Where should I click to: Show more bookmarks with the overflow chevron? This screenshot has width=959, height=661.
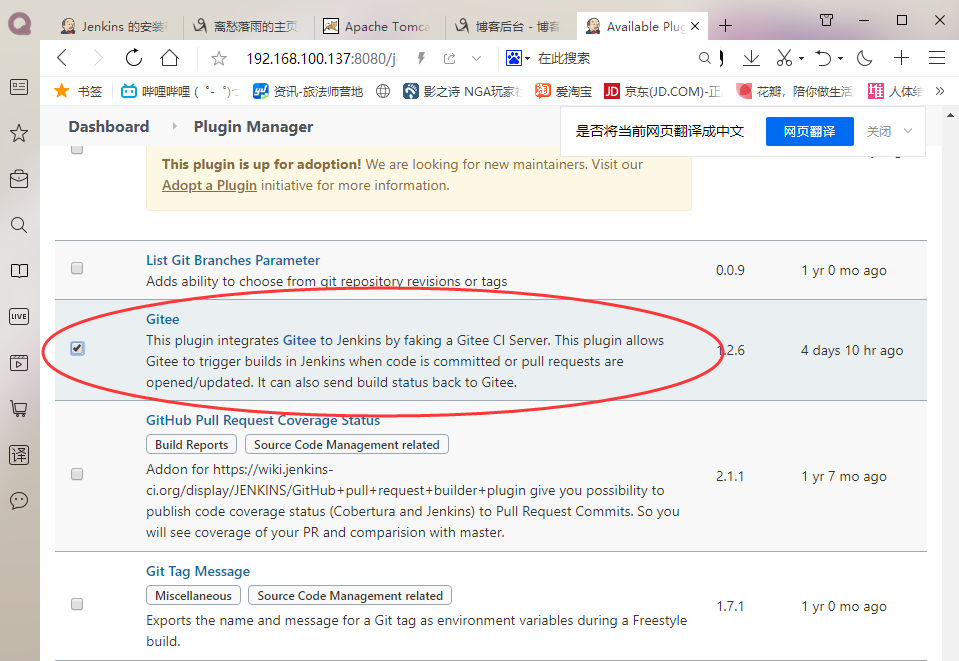pos(940,92)
